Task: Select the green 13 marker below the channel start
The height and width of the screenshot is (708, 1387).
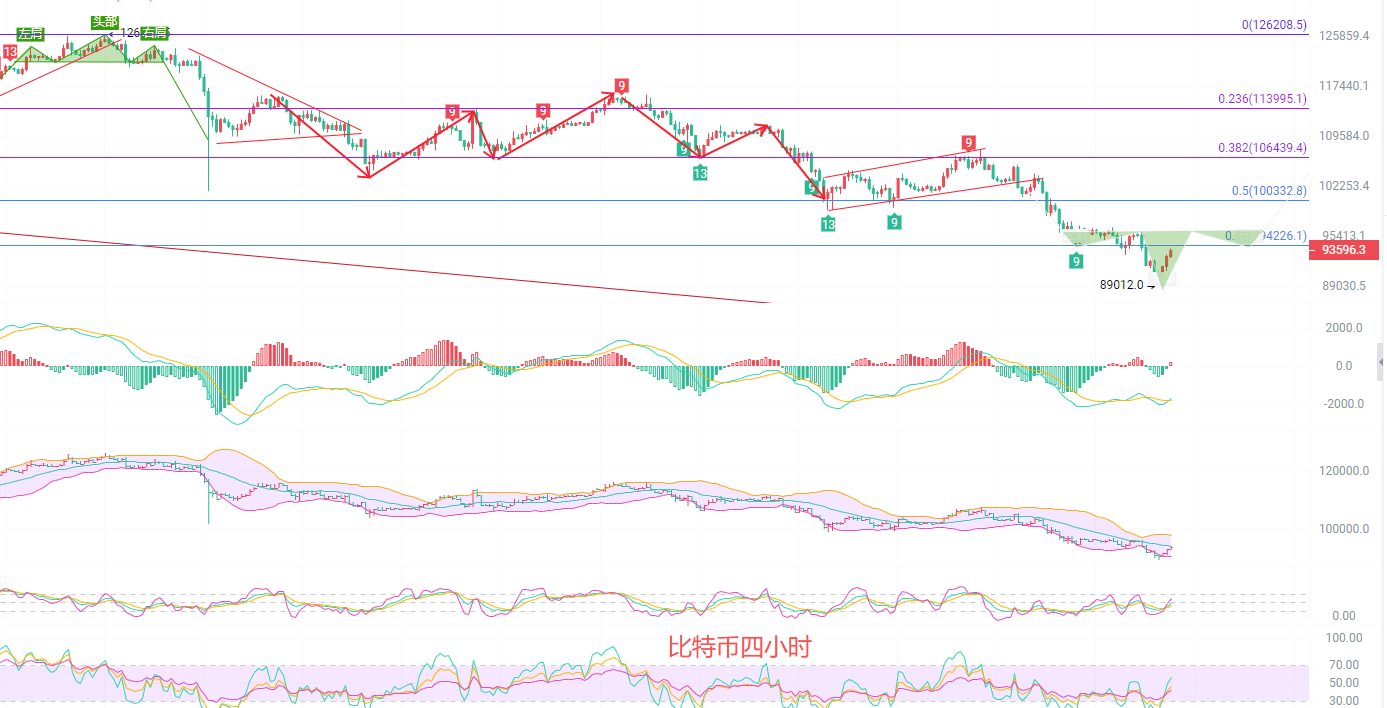Action: point(828,224)
